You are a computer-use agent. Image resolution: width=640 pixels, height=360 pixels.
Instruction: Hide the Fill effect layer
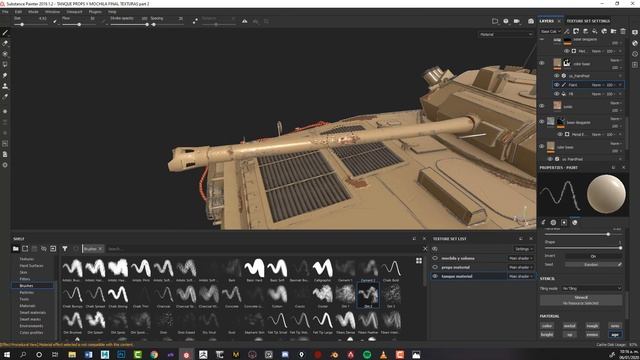point(556,94)
